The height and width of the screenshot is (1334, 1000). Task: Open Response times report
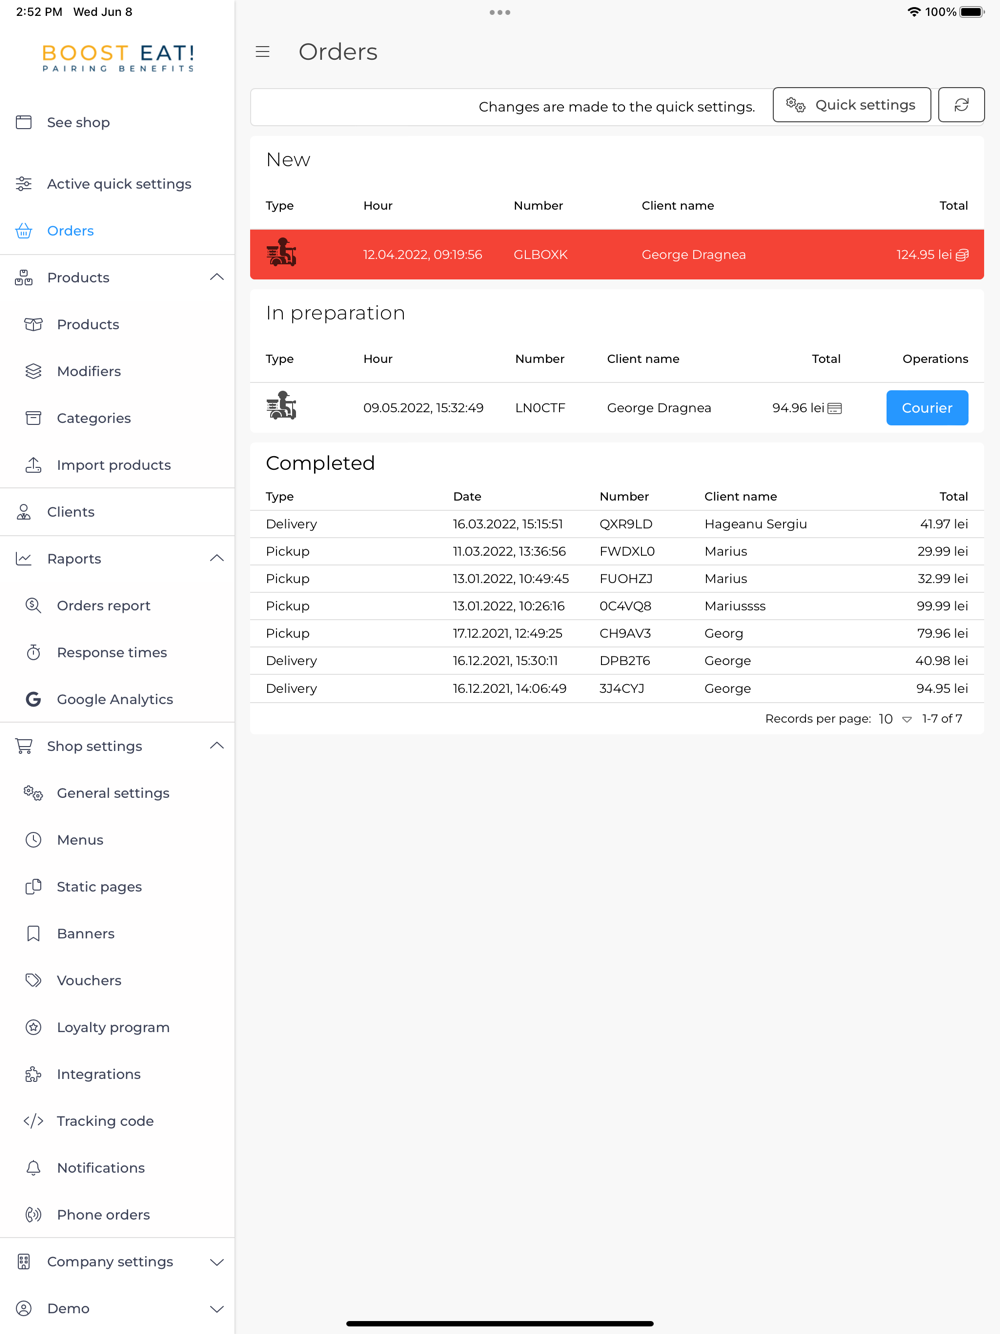pyautogui.click(x=117, y=652)
